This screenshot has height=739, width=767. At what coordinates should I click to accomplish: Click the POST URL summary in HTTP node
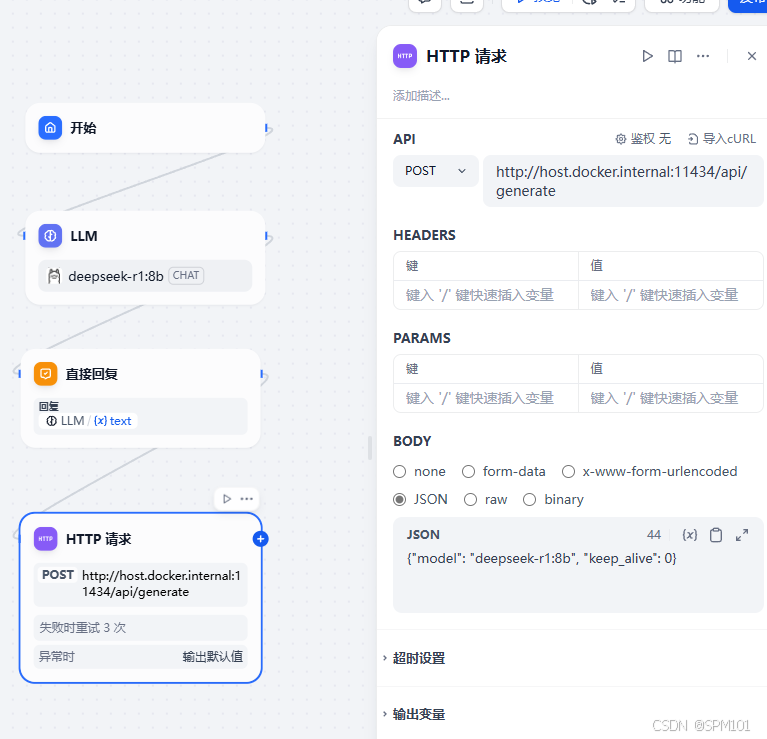pos(140,584)
